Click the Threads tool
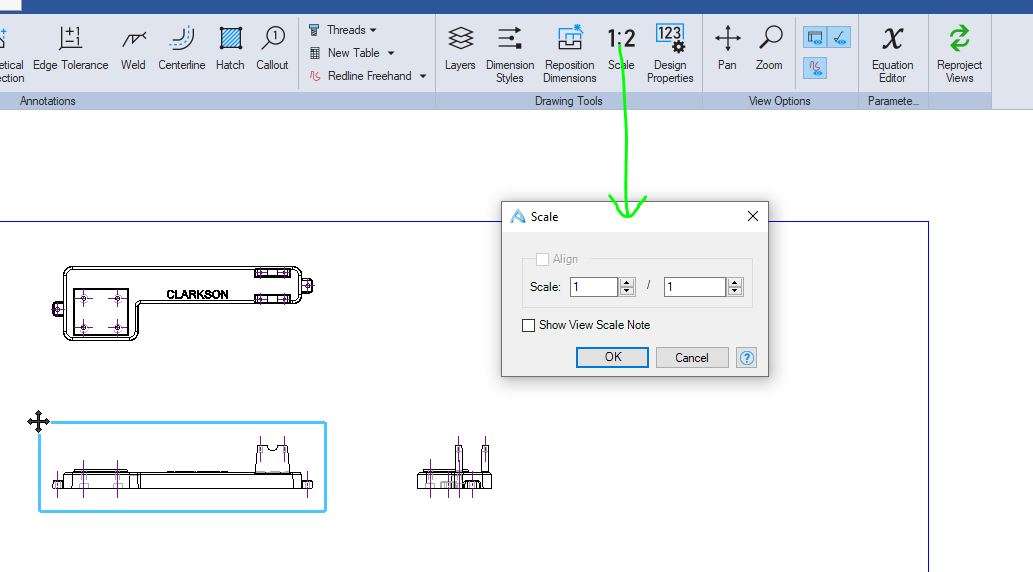The height and width of the screenshot is (572, 1033). 337,30
